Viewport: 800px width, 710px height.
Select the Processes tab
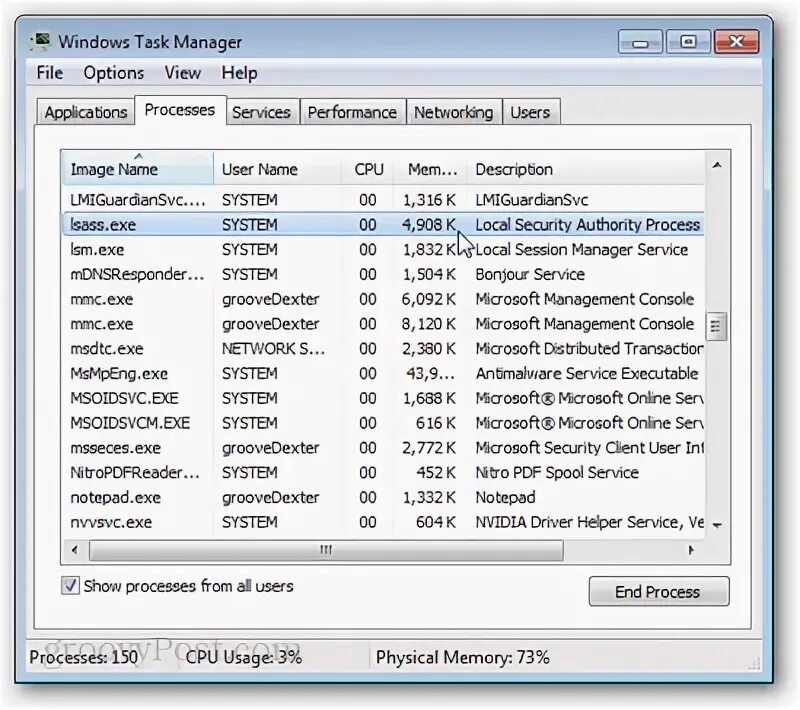click(x=180, y=110)
